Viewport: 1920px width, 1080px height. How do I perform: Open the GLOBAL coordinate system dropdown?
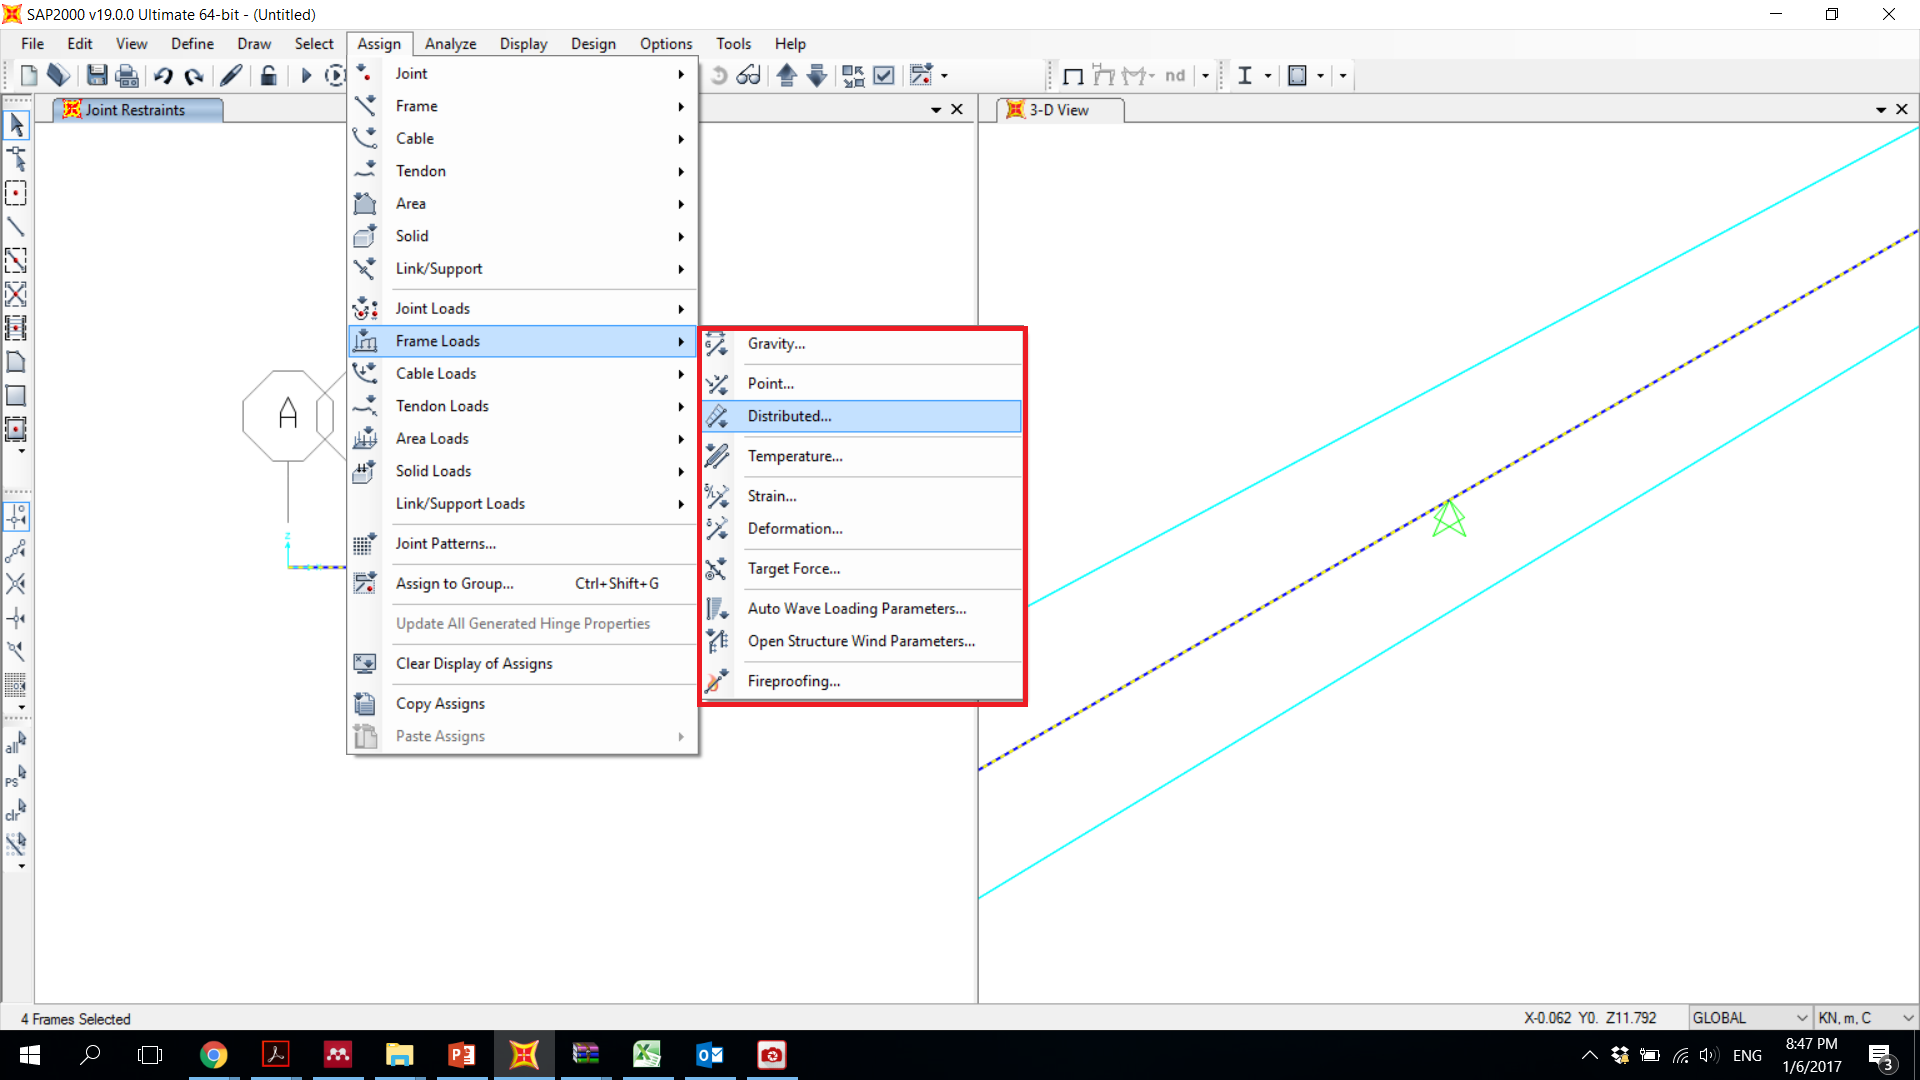pos(1750,1018)
